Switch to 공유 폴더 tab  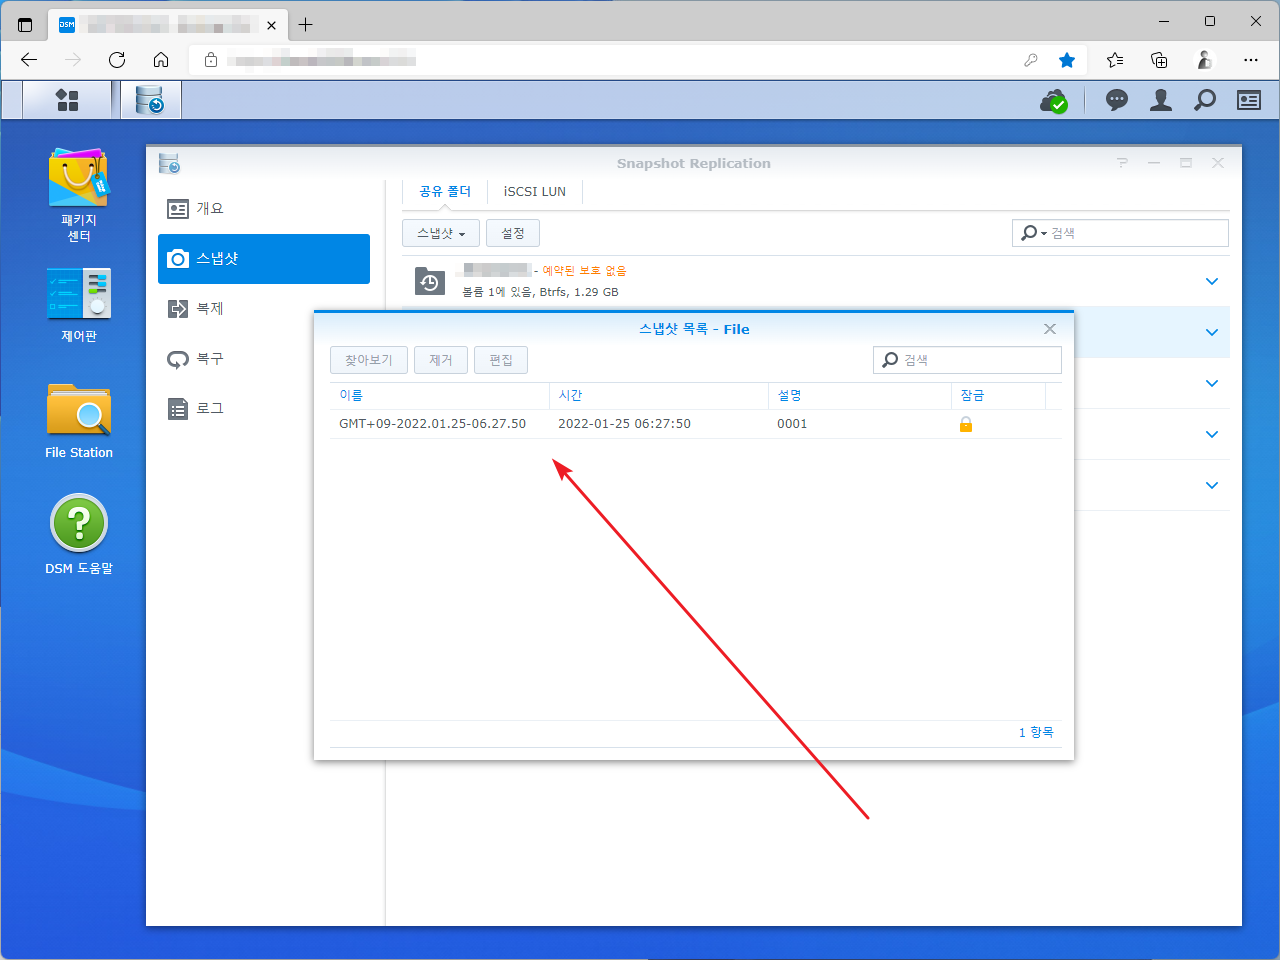pos(445,191)
